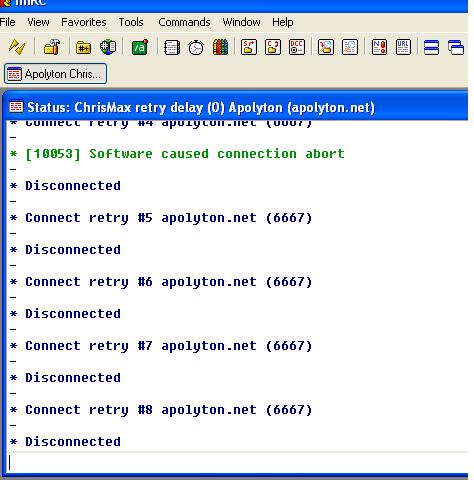Open the Log files icon
474x480 pixels.
(350, 47)
